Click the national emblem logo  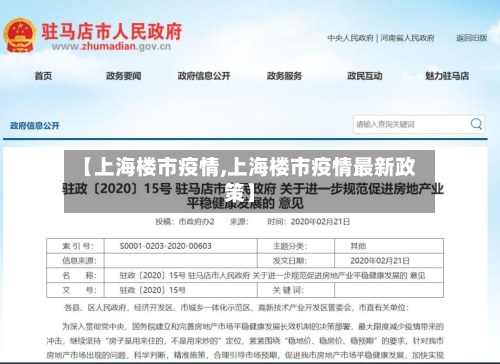pos(20,36)
